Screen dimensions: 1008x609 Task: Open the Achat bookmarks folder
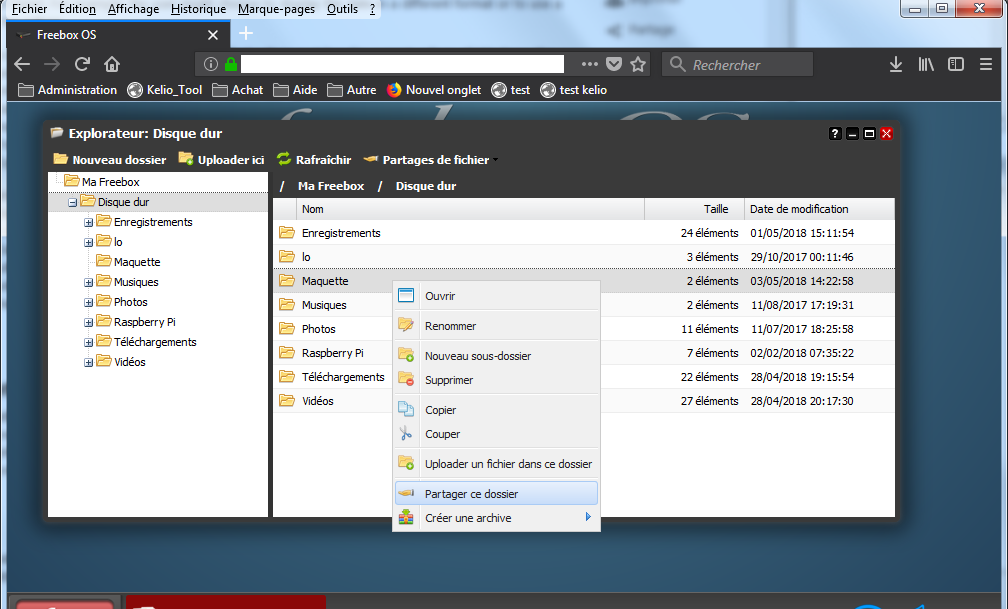point(238,90)
